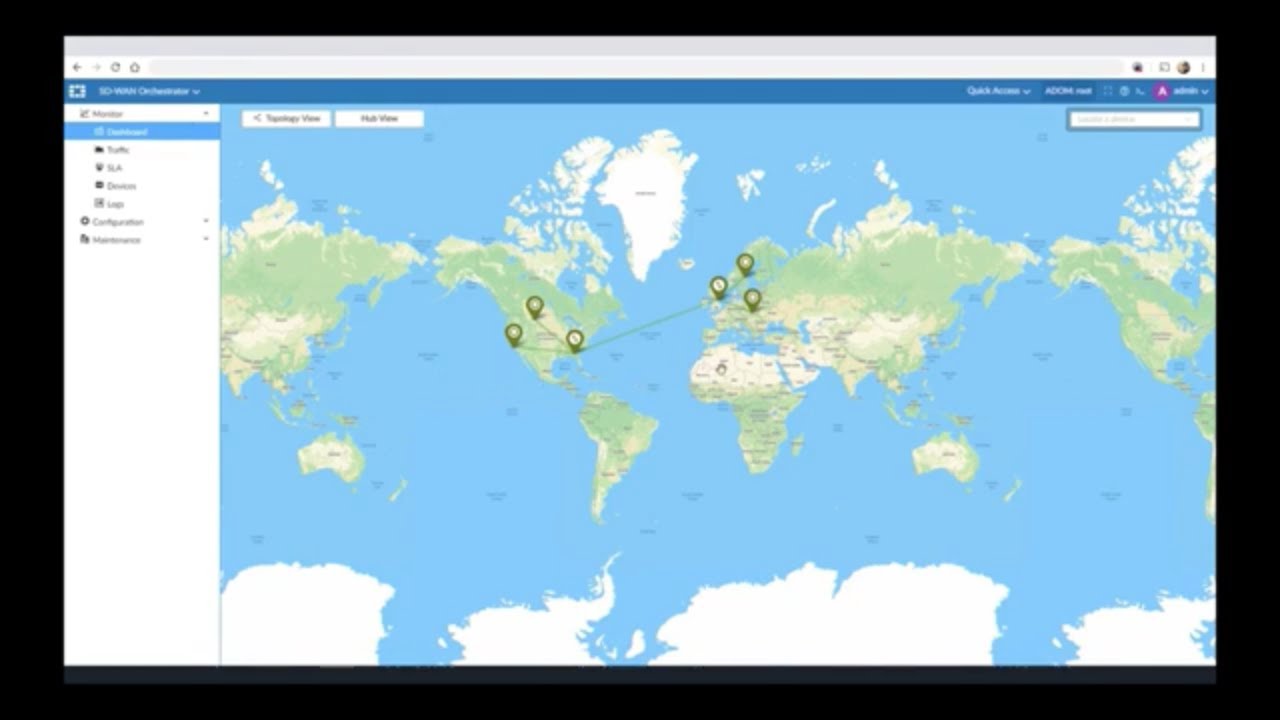The height and width of the screenshot is (720, 1280).
Task: Click the Logs icon in sidebar
Action: click(99, 204)
